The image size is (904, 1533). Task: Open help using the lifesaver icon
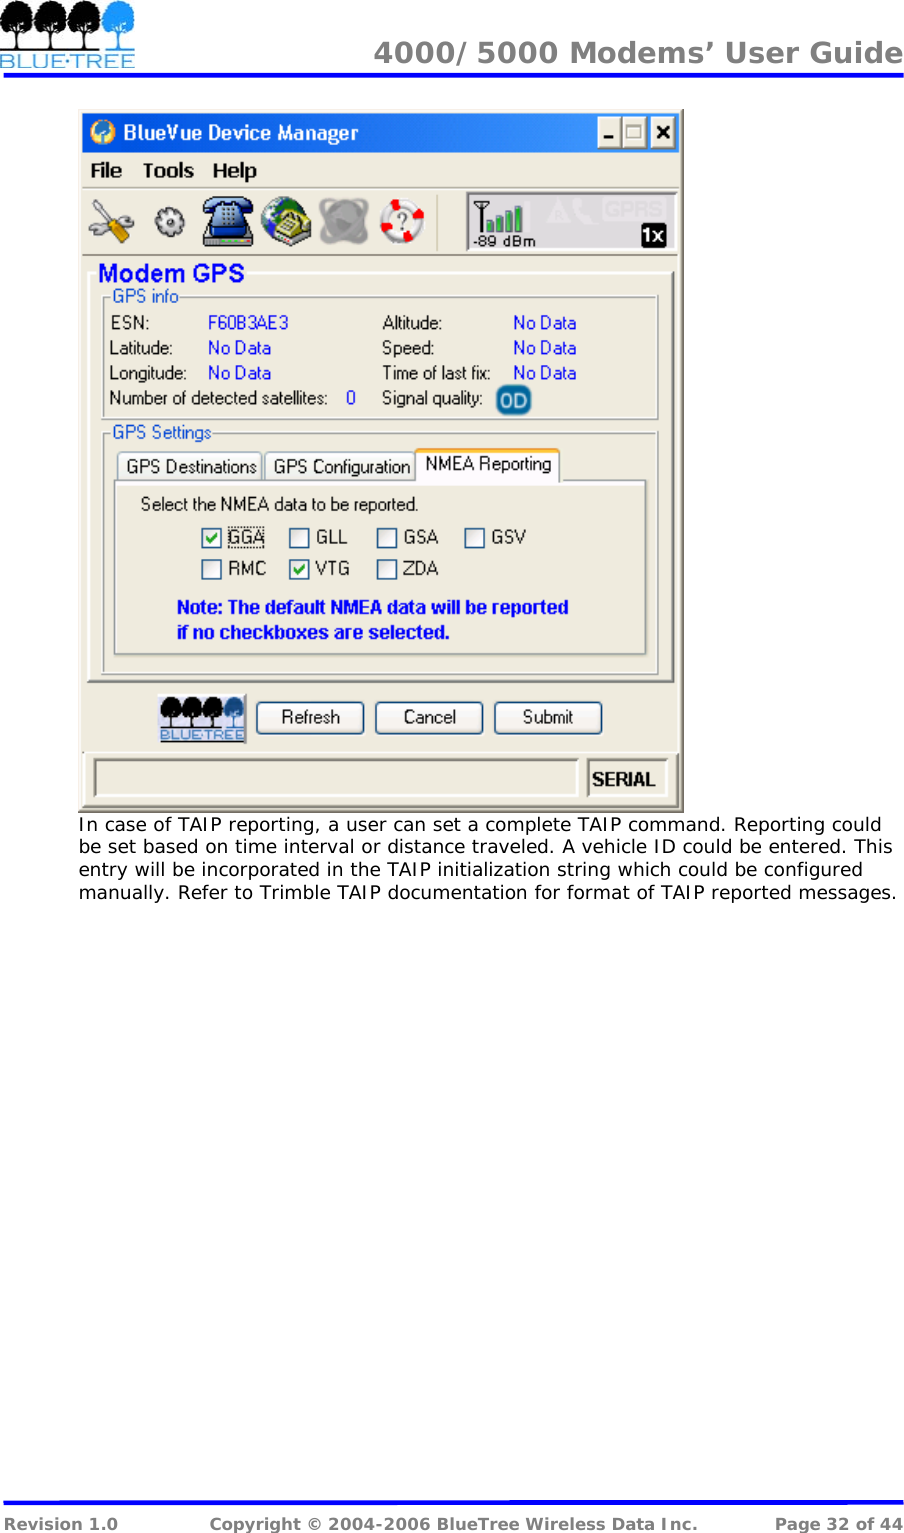click(x=400, y=221)
